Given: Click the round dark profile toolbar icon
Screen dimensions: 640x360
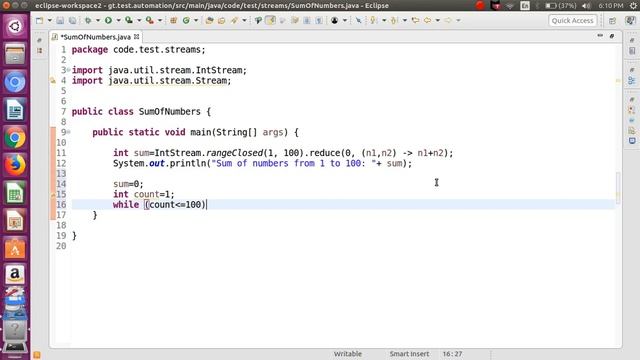Looking at the screenshot, I should click(334, 20).
